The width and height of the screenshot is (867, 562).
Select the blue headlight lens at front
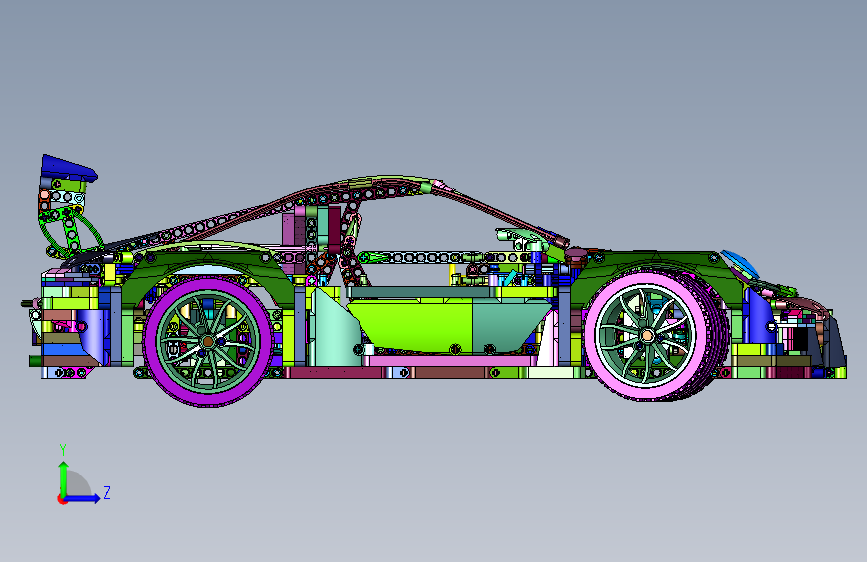740,262
